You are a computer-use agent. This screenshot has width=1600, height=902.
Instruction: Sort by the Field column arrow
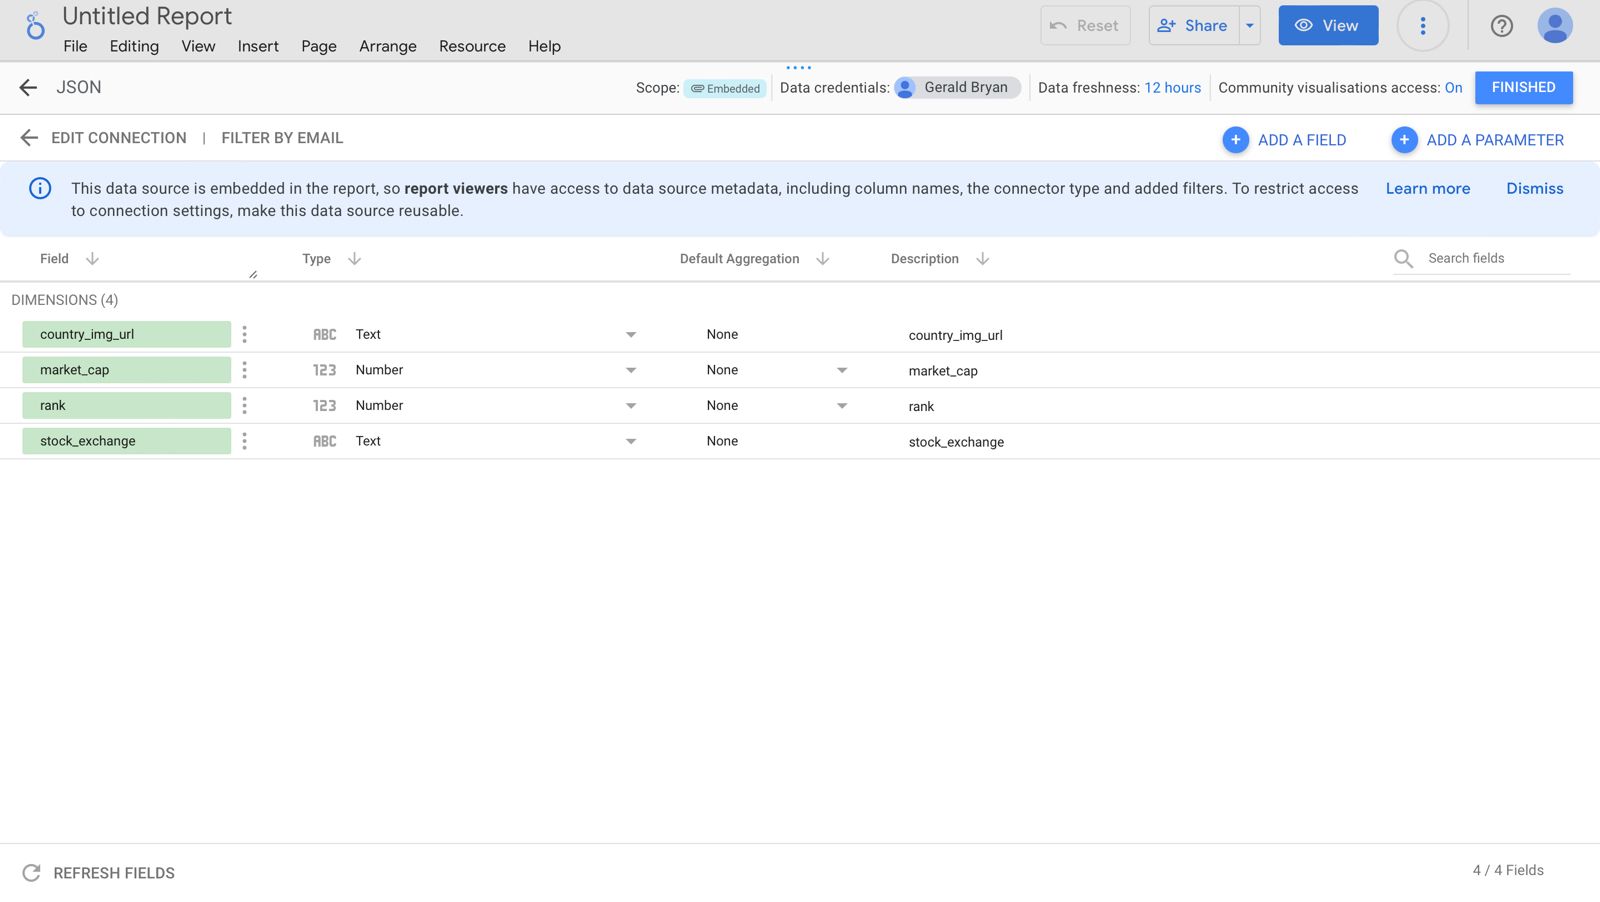(x=92, y=259)
